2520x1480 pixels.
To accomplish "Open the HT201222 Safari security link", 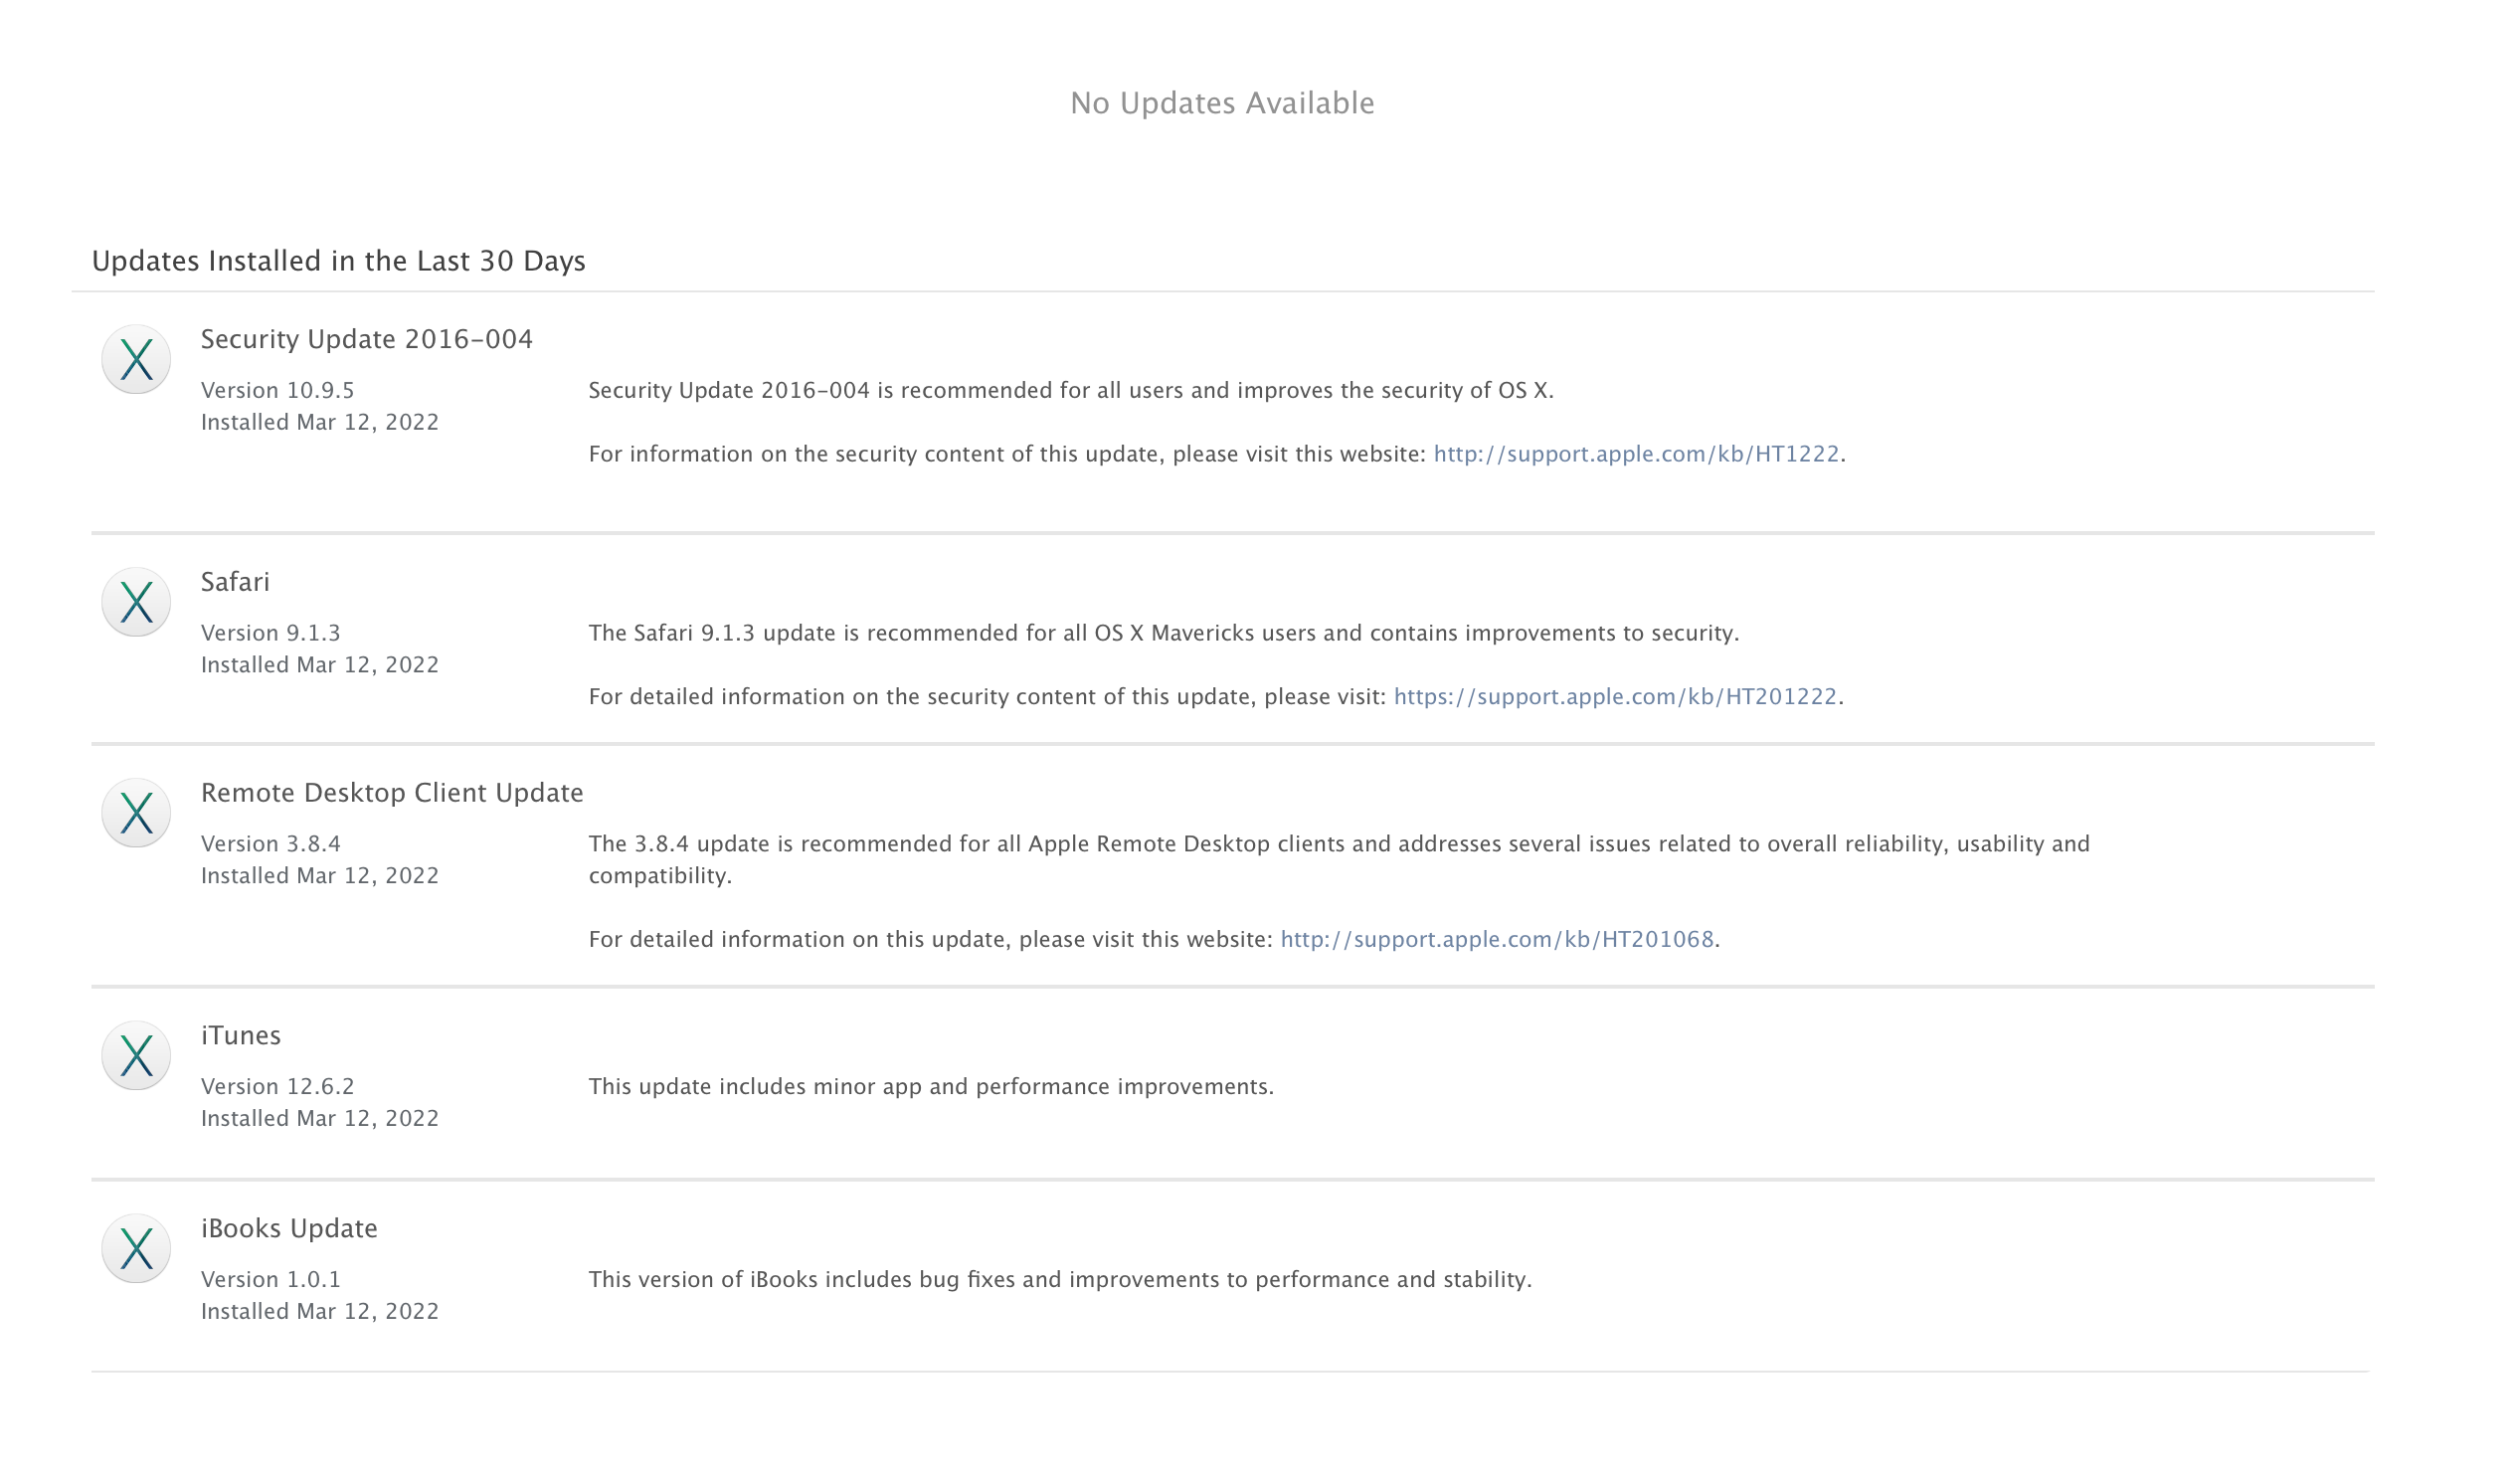I will tap(1616, 698).
